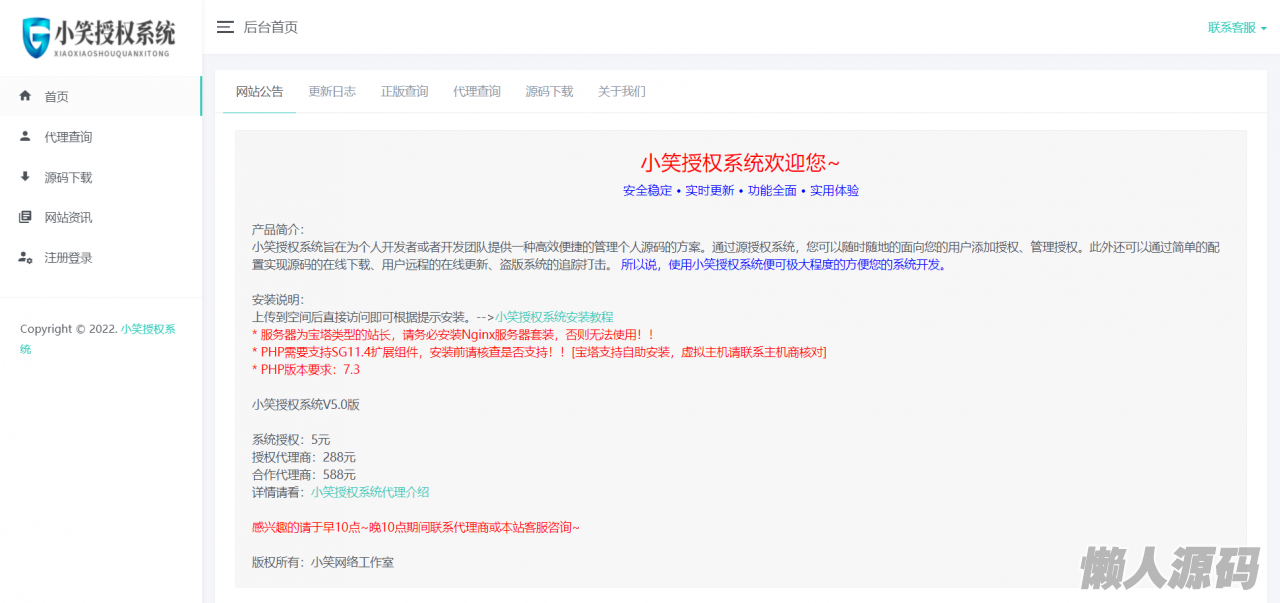Click the hamburger menu toggle icon

coord(225,27)
